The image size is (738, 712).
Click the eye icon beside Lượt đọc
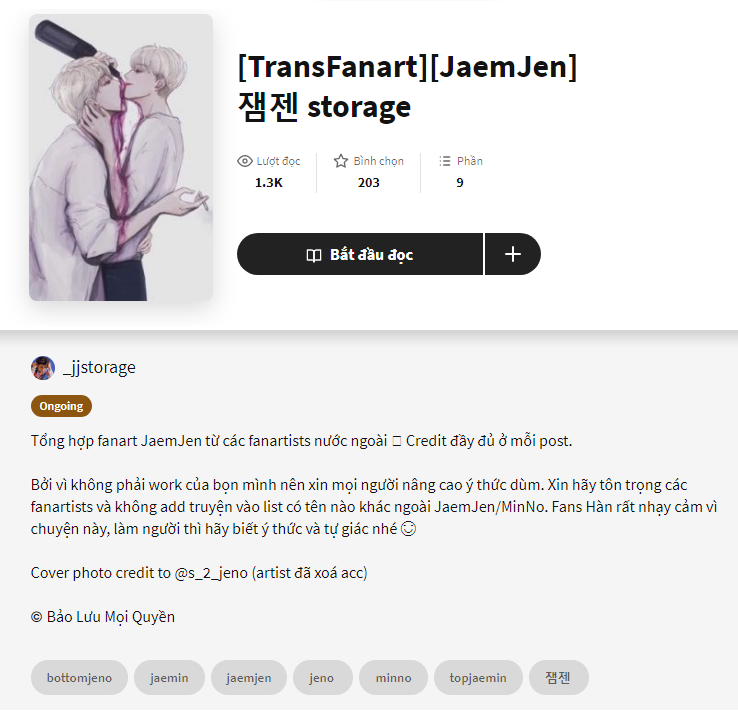(245, 161)
